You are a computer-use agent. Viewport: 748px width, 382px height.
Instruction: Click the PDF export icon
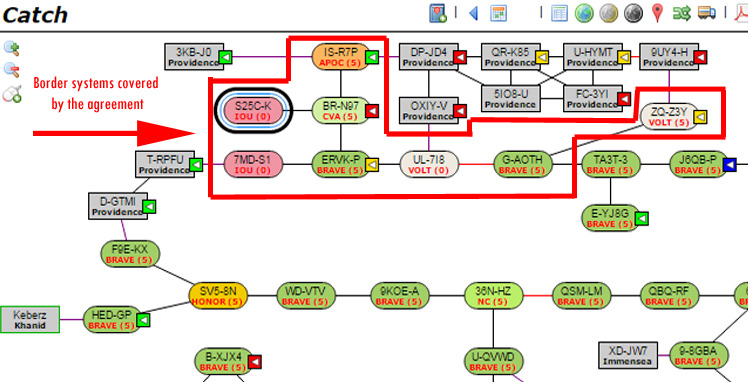click(741, 13)
